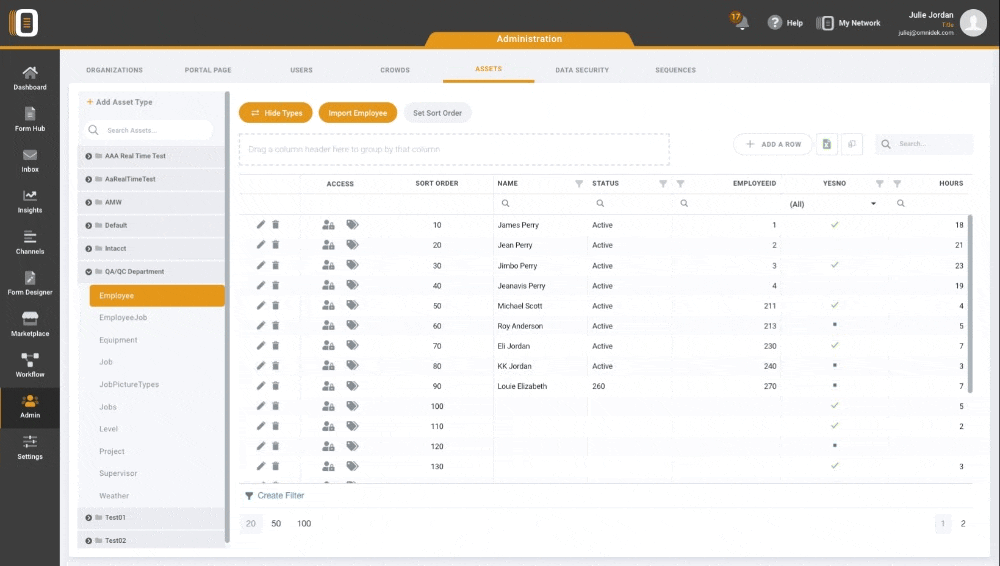Open the YesNo (All) filter dropdown

click(x=873, y=204)
